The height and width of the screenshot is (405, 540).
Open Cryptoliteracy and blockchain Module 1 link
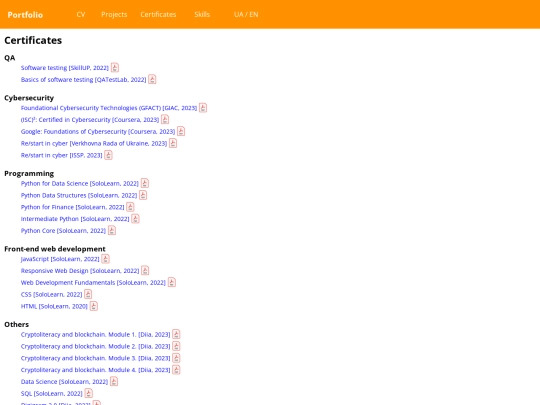[x=95, y=334]
